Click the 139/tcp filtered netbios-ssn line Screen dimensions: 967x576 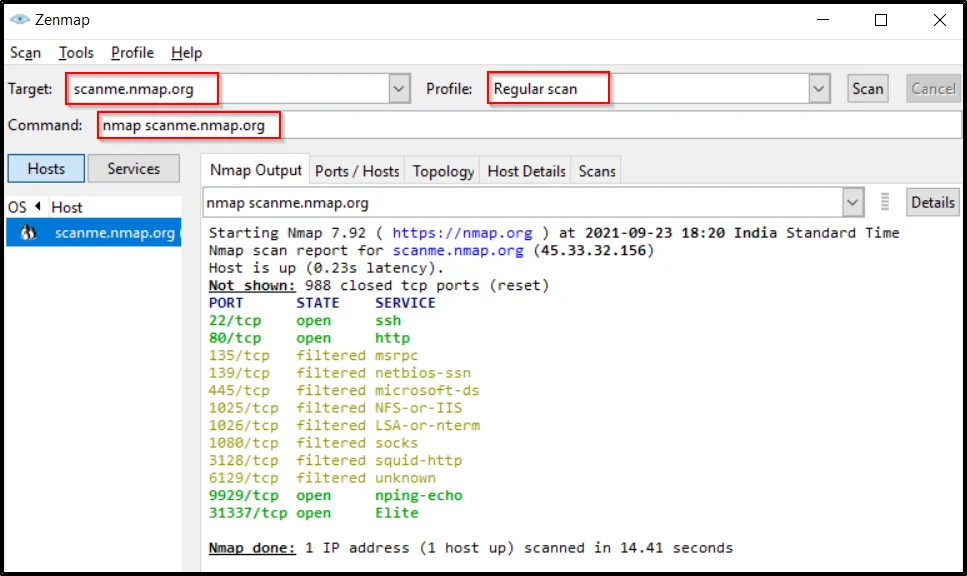340,373
